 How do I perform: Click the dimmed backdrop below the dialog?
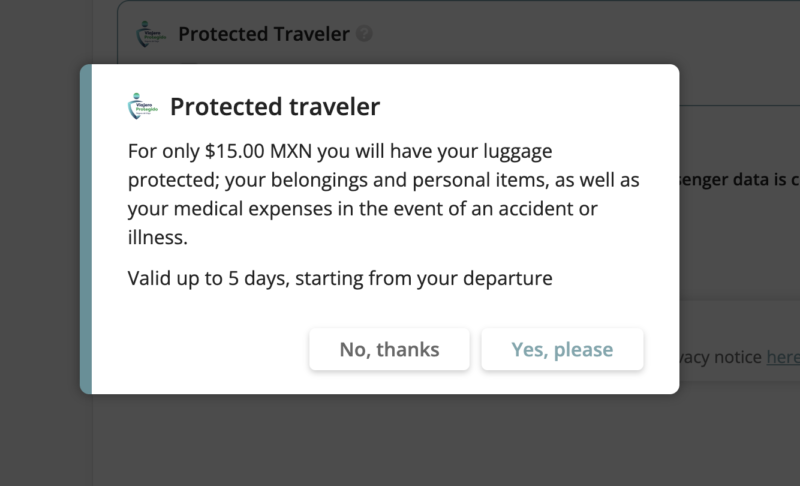(400, 440)
